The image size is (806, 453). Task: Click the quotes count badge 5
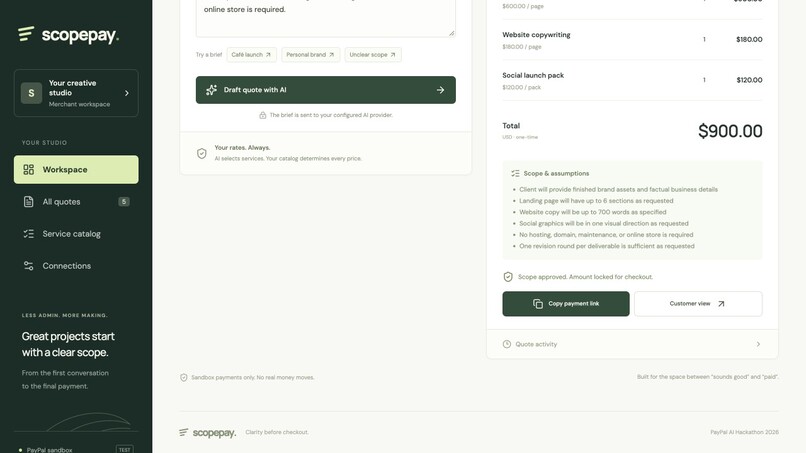[124, 202]
